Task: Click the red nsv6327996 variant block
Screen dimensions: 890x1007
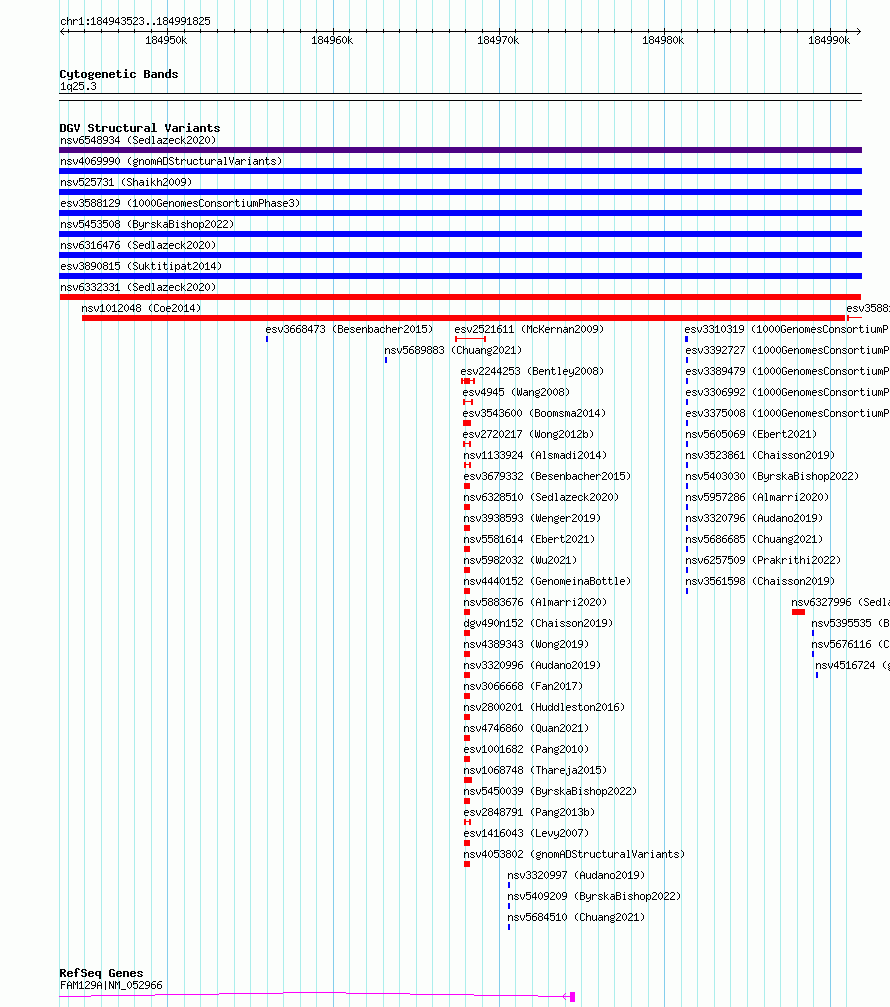Action: (798, 612)
